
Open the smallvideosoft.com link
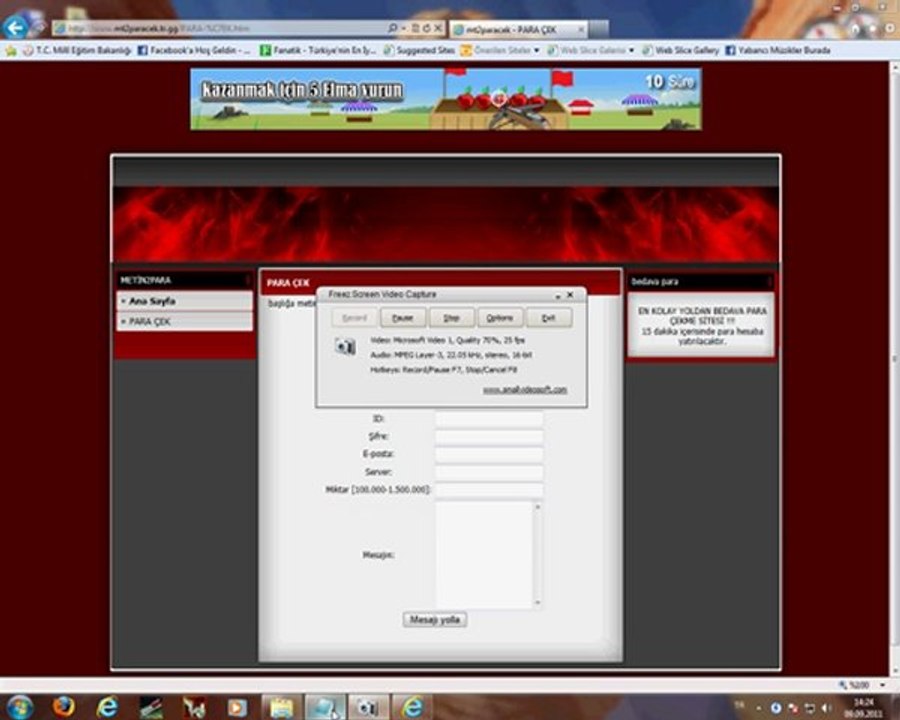[525, 390]
